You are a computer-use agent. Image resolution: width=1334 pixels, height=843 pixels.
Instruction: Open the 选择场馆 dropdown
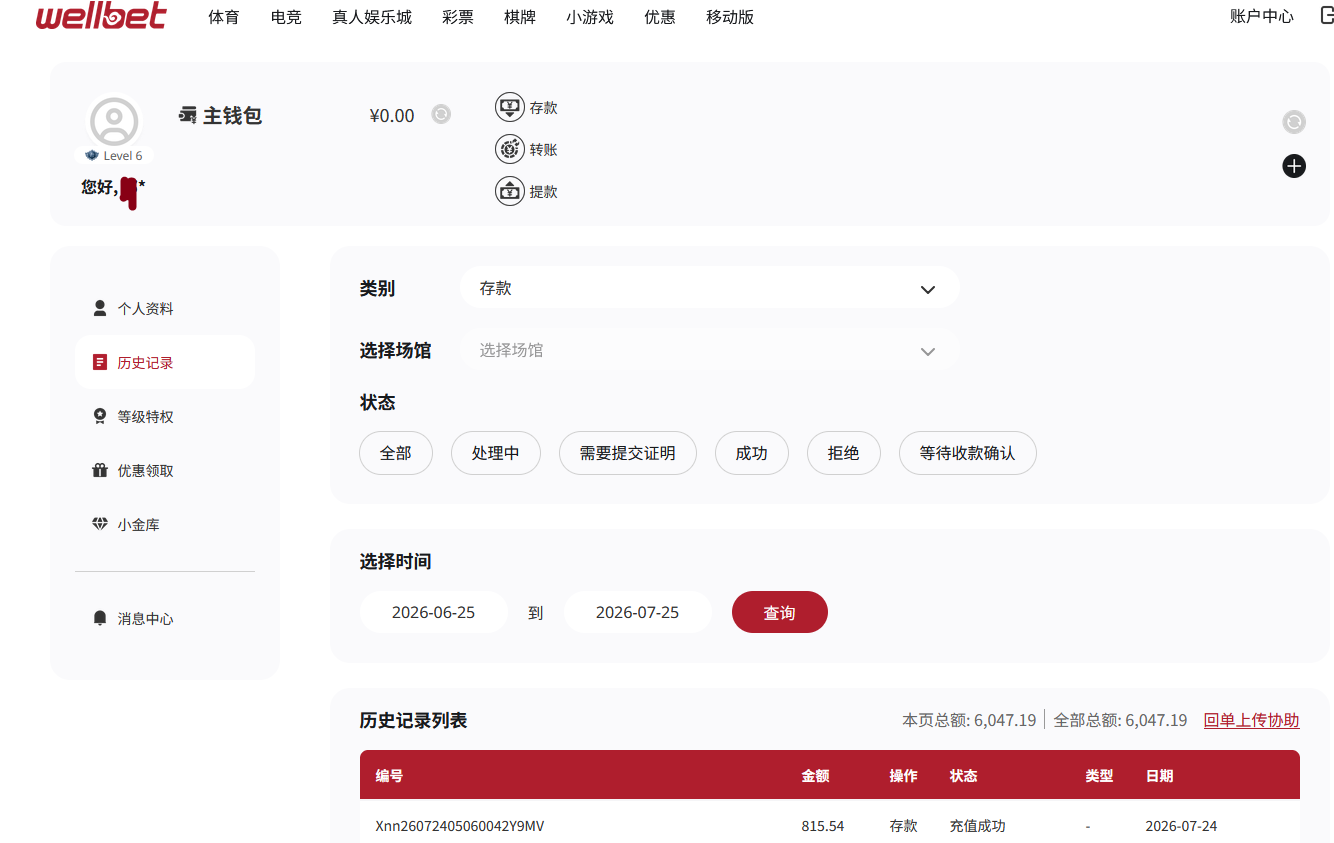709,350
